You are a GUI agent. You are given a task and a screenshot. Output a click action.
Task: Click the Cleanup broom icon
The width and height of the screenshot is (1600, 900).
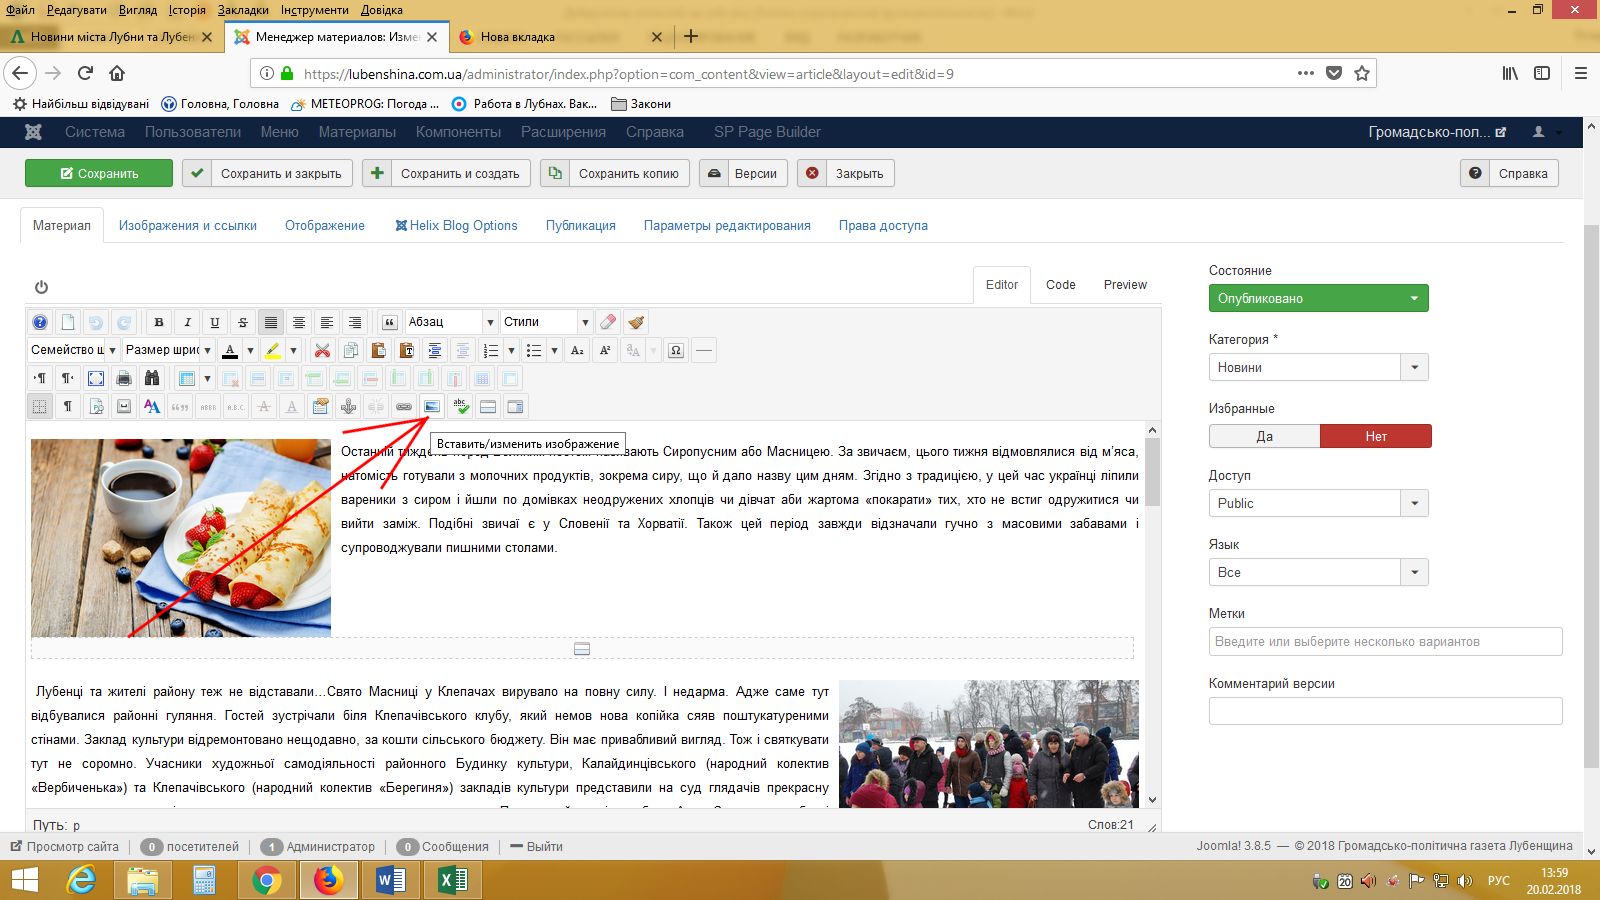(636, 322)
